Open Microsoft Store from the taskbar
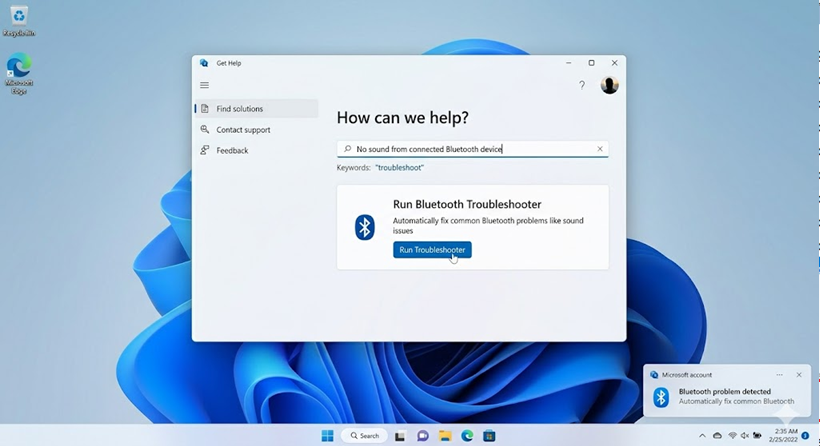Screen dimensions: 820x446 click(489, 436)
